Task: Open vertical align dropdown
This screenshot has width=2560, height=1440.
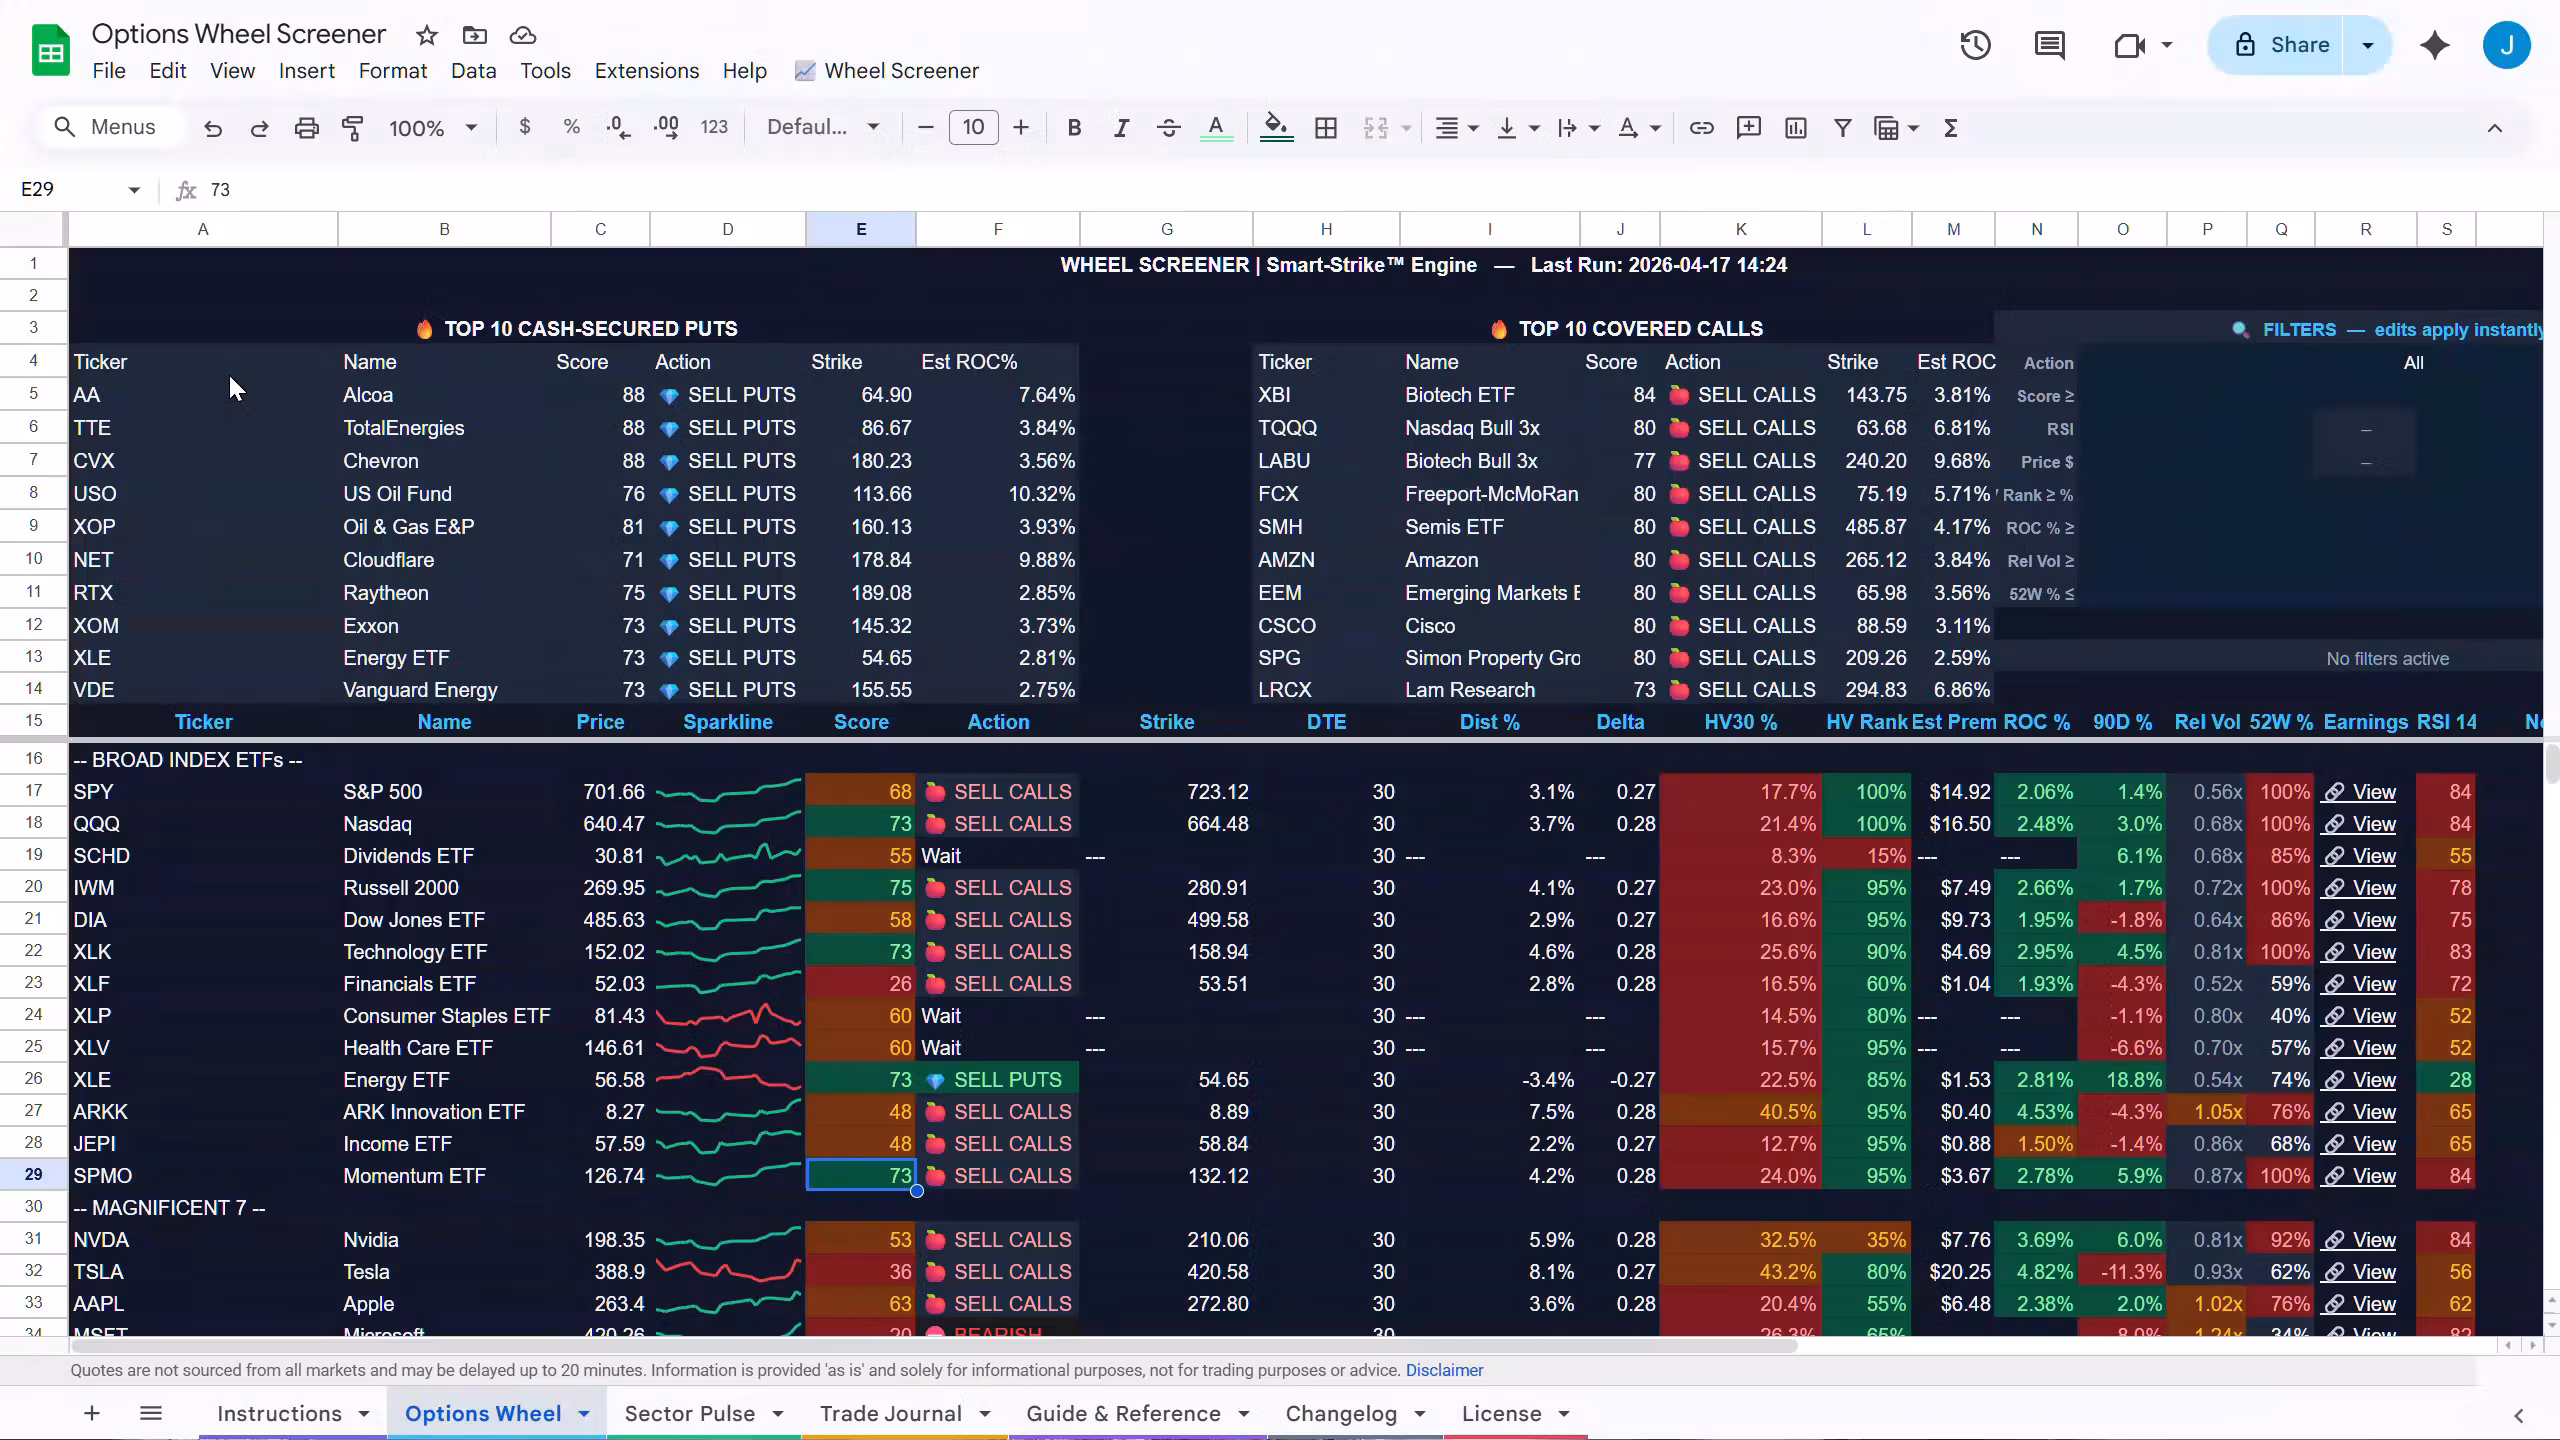Action: pos(1517,127)
